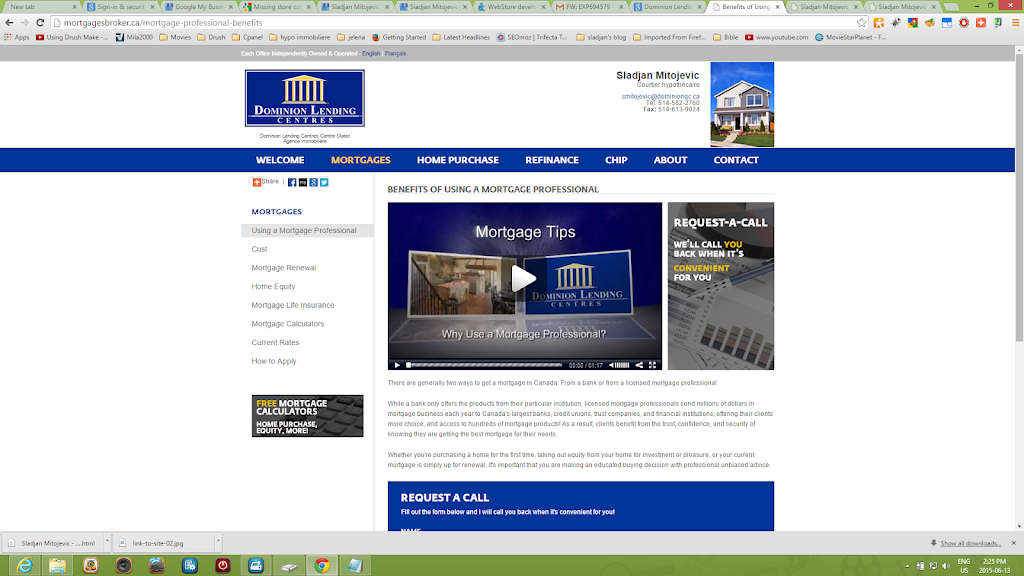The height and width of the screenshot is (576, 1024).
Task: Switch to Missing store code tab
Action: (277, 7)
